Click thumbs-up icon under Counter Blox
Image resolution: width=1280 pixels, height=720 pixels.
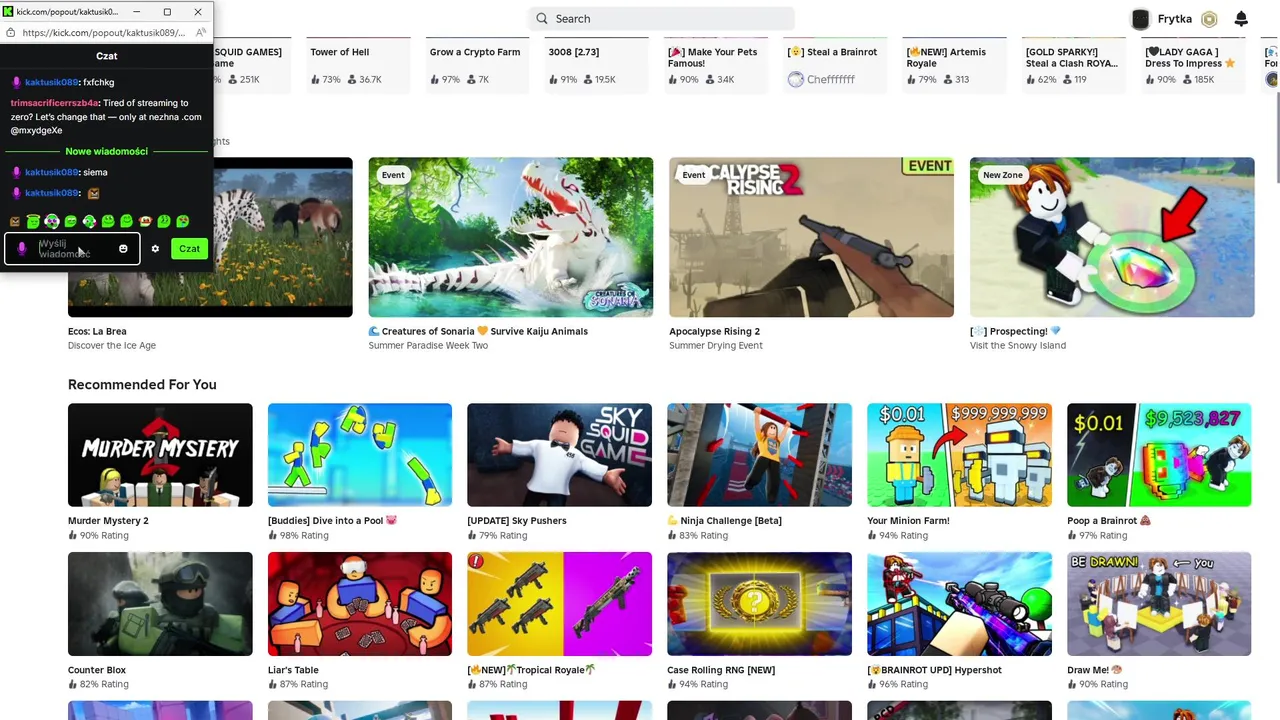[73, 684]
